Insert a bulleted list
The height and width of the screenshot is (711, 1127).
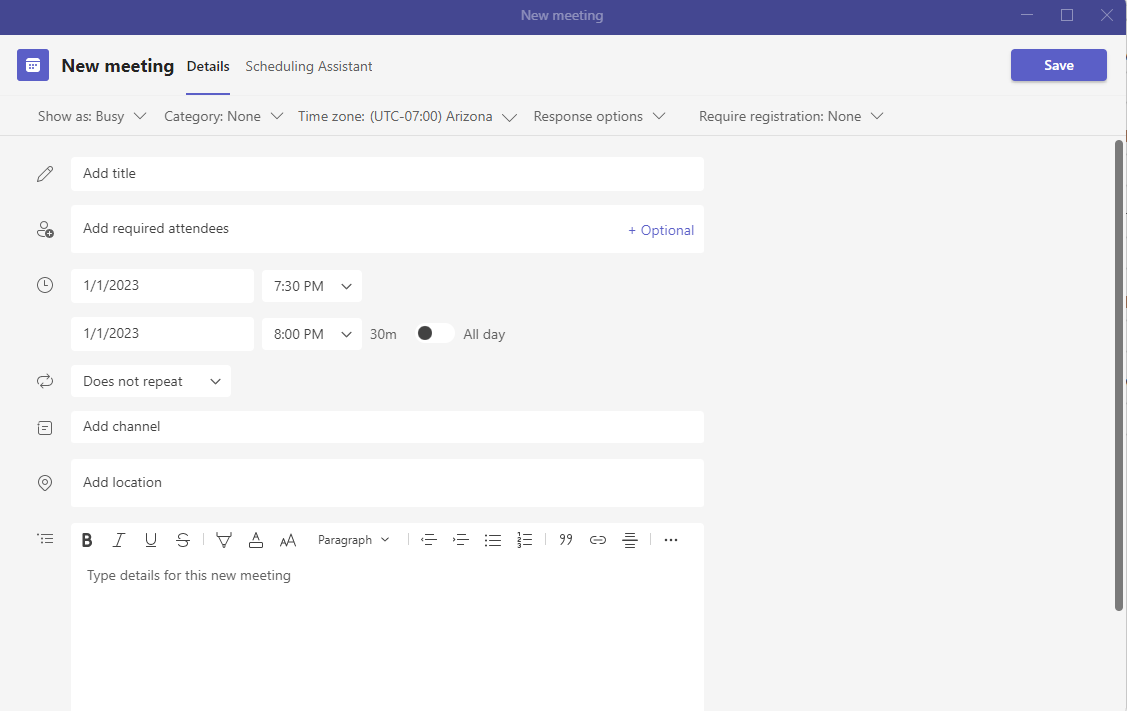tap(492, 540)
